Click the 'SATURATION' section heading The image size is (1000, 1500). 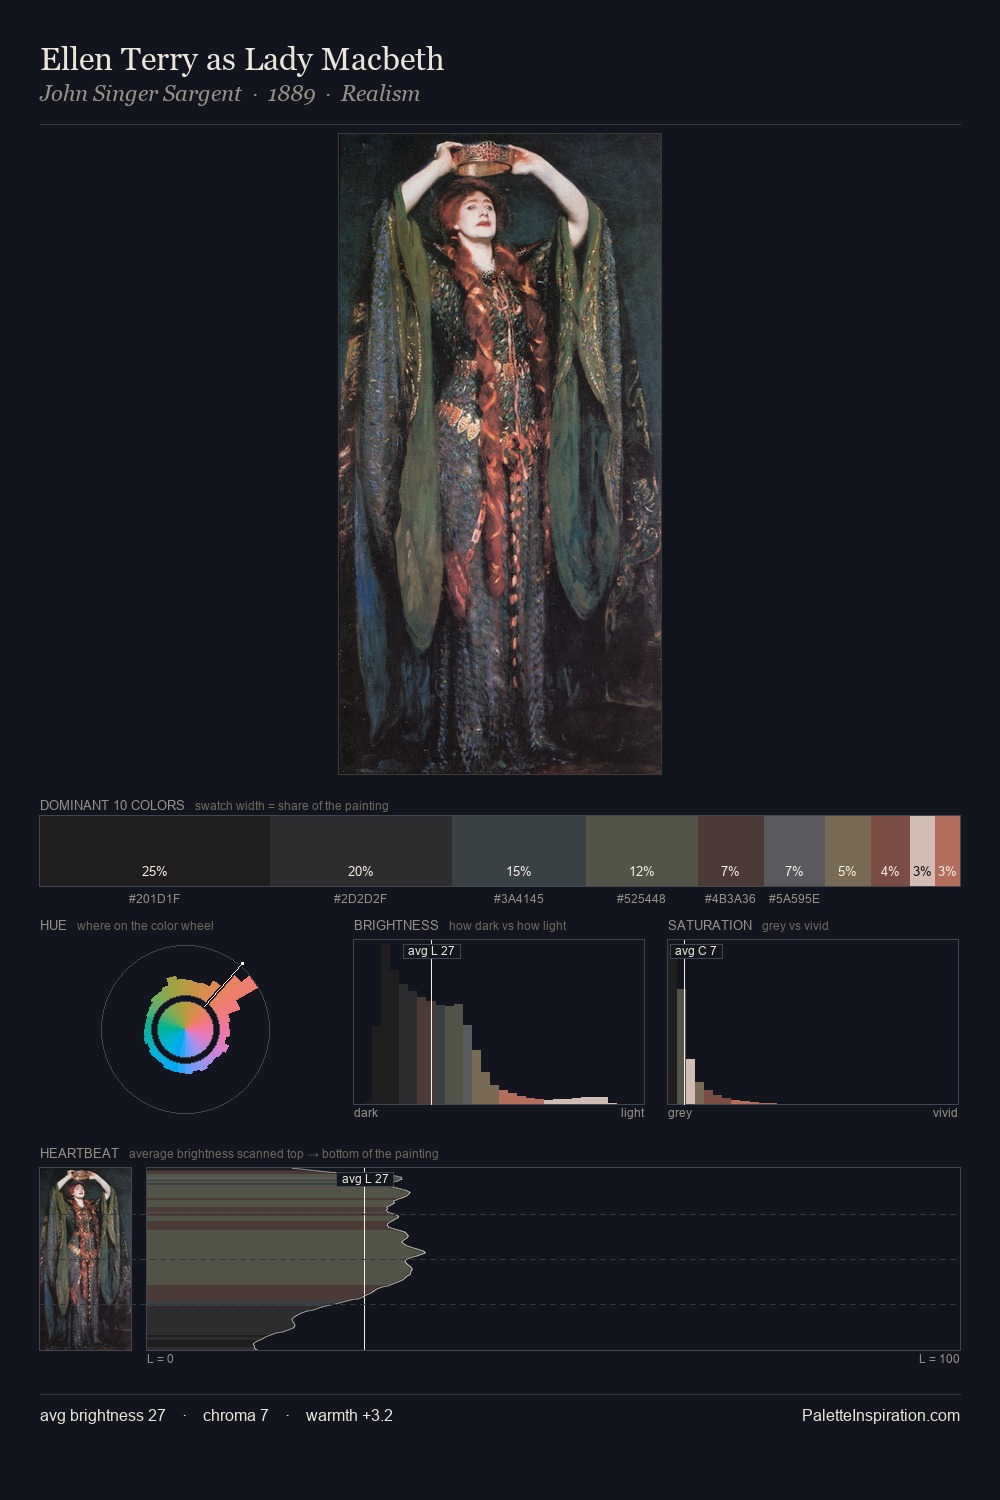[710, 925]
